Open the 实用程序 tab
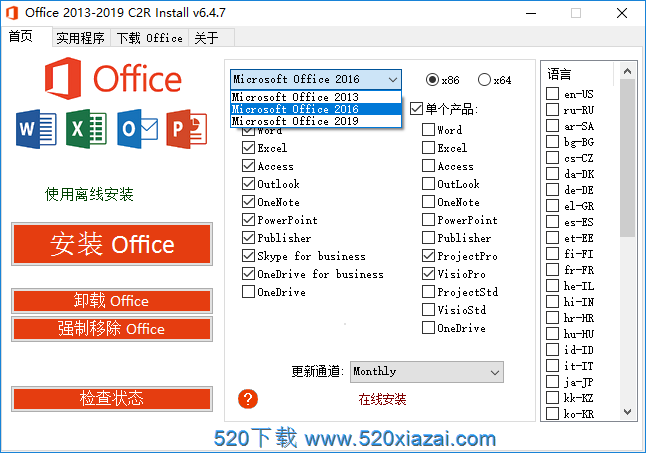 (81, 38)
